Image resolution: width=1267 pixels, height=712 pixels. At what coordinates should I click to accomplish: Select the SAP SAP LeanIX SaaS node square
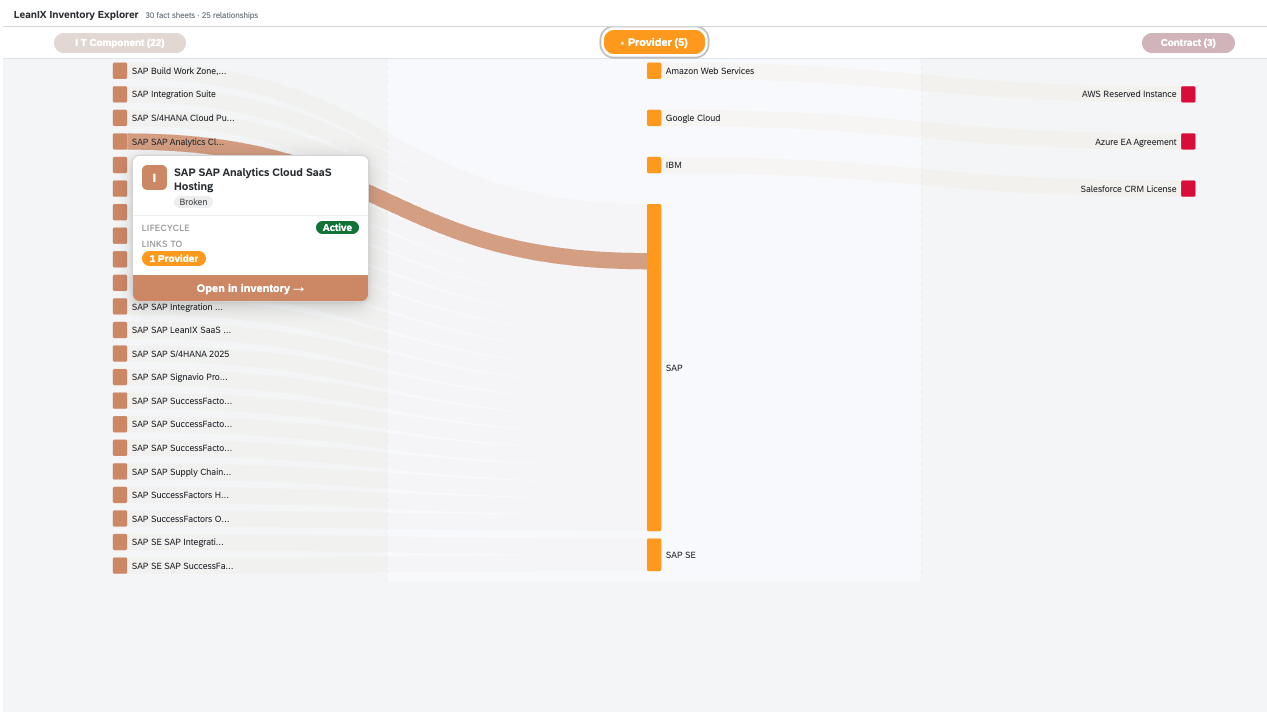(120, 330)
